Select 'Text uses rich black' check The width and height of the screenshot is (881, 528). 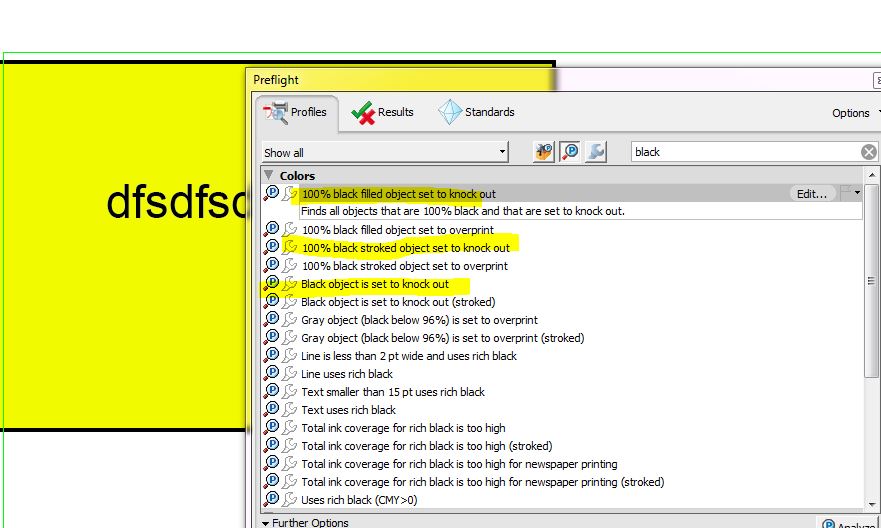pos(348,409)
